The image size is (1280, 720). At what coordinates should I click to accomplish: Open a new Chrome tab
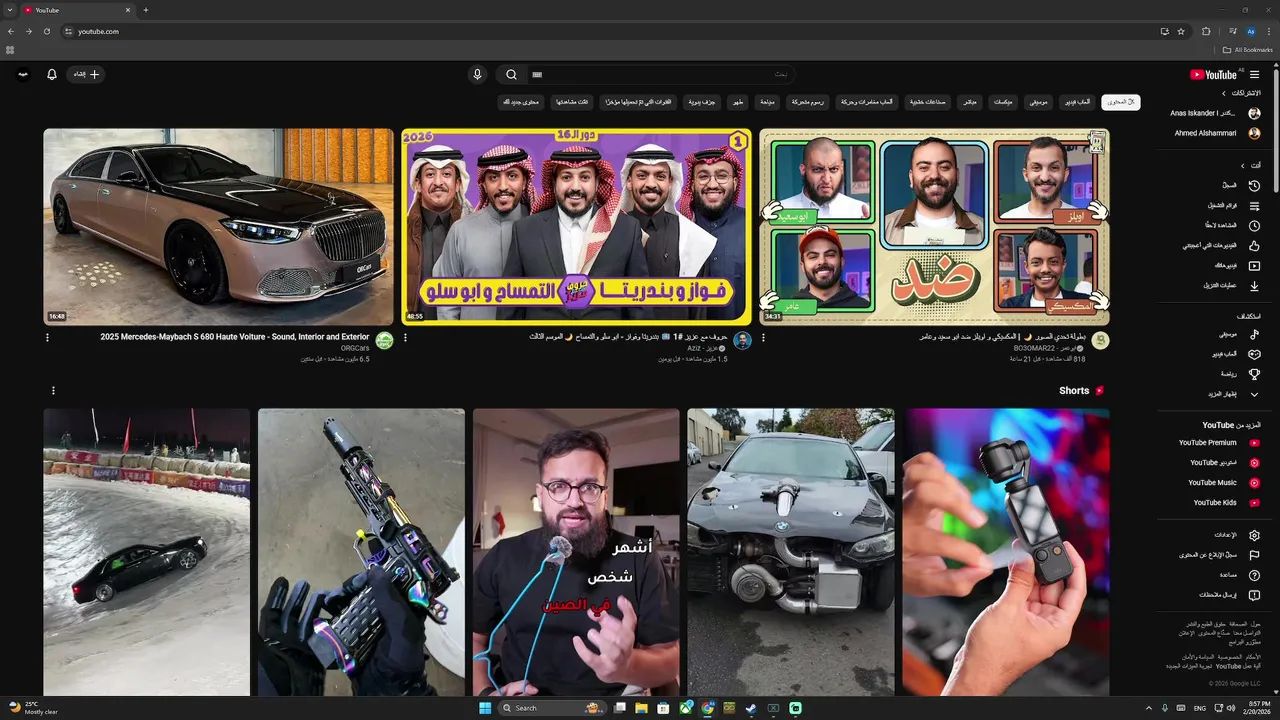(x=146, y=10)
